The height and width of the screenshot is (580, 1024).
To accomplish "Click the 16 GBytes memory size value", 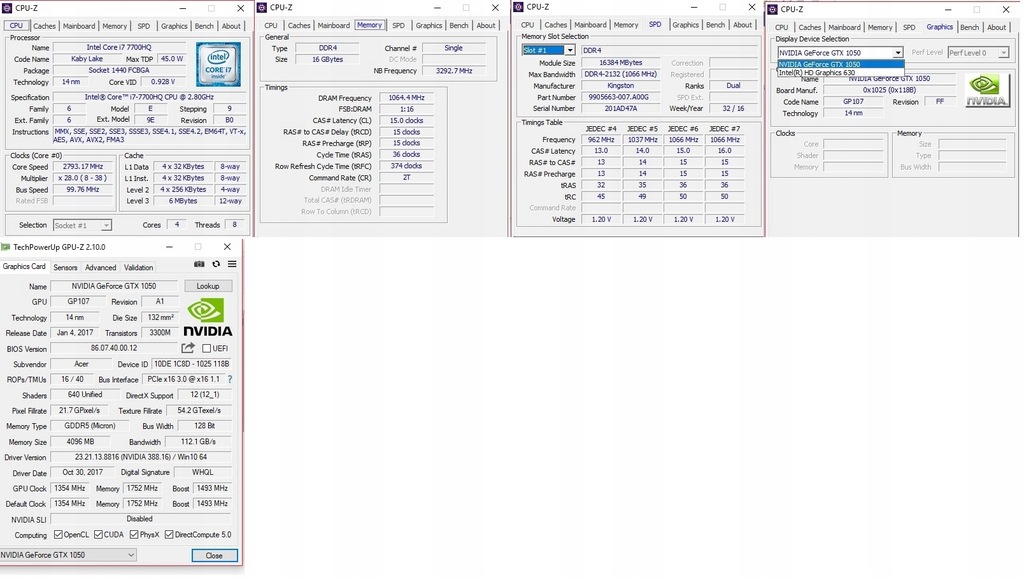I will tap(327, 59).
